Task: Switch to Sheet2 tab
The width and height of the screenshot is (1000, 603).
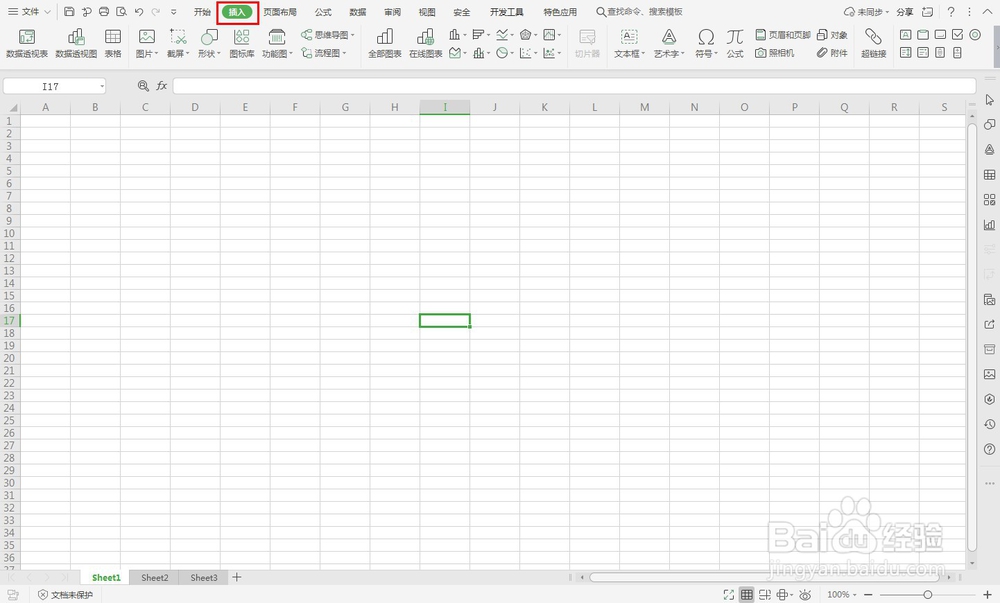Action: [154, 578]
